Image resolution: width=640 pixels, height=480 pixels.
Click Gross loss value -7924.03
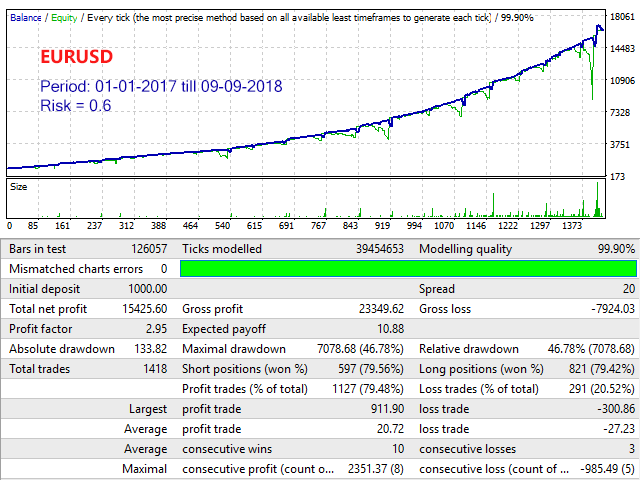coord(613,309)
